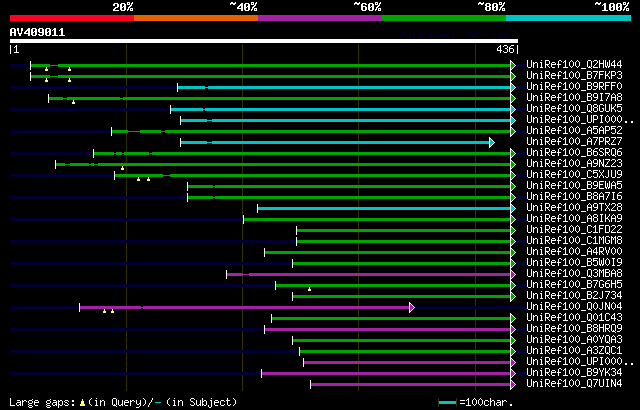Image resolution: width=640 pixels, height=410 pixels.
Task: Open the UniRef100_A5AP52 hit label
Action: tap(574, 131)
